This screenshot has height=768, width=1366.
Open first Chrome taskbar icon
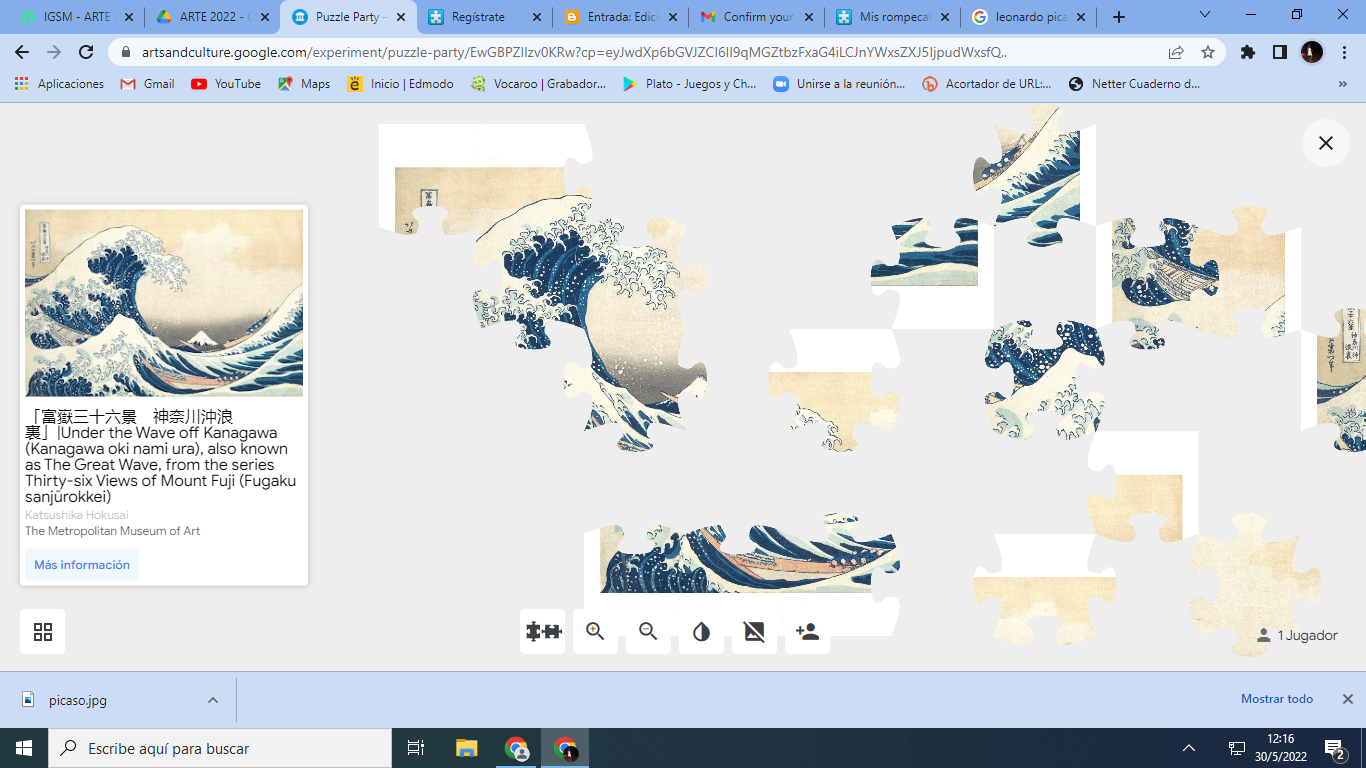coord(516,748)
